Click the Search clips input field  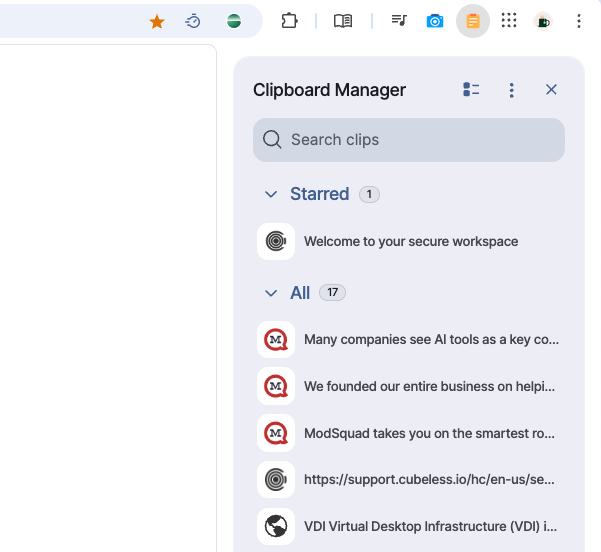409,140
